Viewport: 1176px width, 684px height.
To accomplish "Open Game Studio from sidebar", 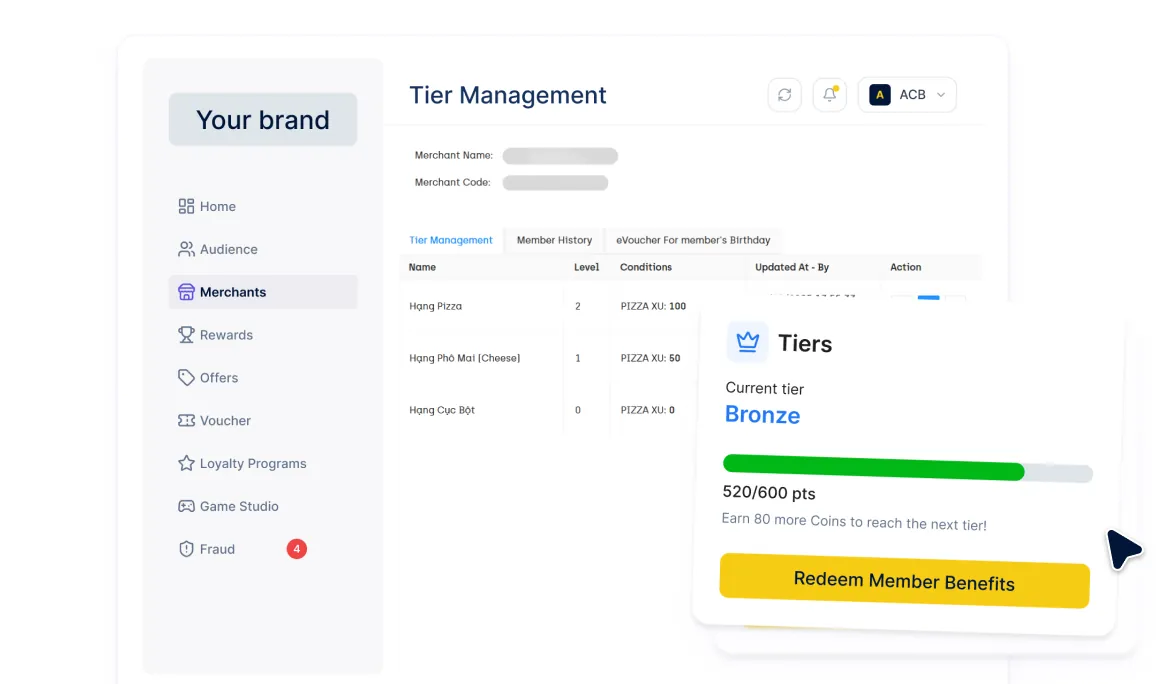I will pyautogui.click(x=262, y=506).
